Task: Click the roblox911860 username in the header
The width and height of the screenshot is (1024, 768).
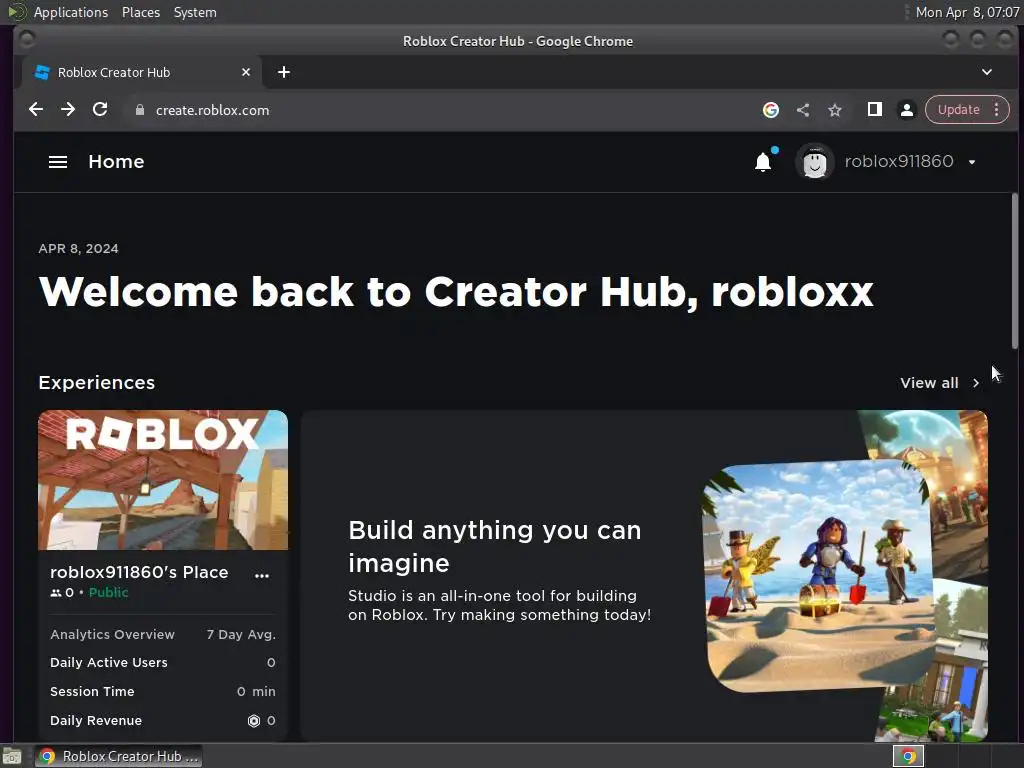Action: click(899, 161)
